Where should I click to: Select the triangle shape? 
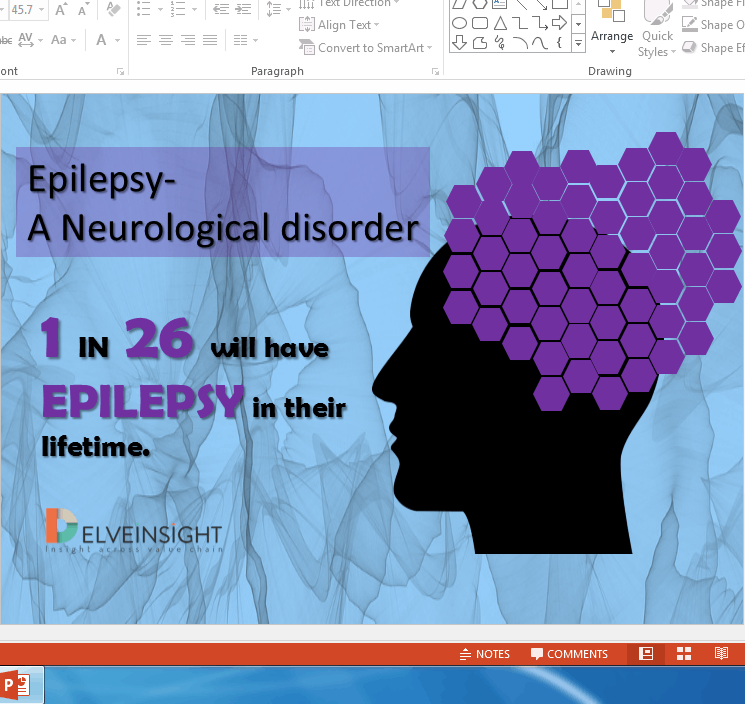[500, 23]
